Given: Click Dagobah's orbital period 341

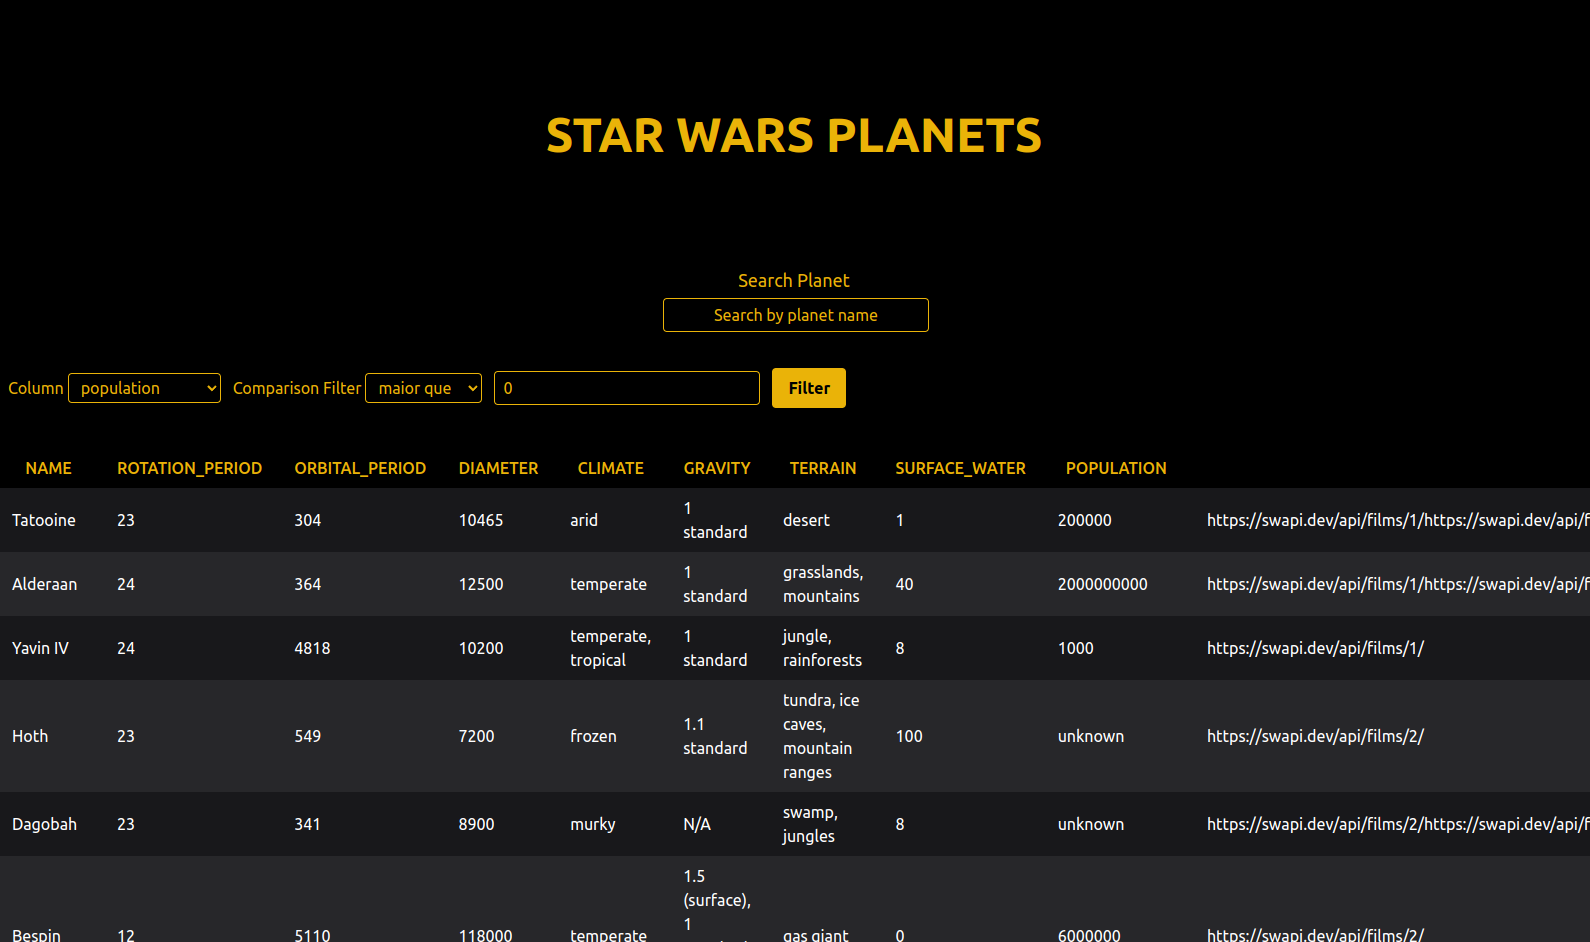Looking at the screenshot, I should [x=308, y=824].
